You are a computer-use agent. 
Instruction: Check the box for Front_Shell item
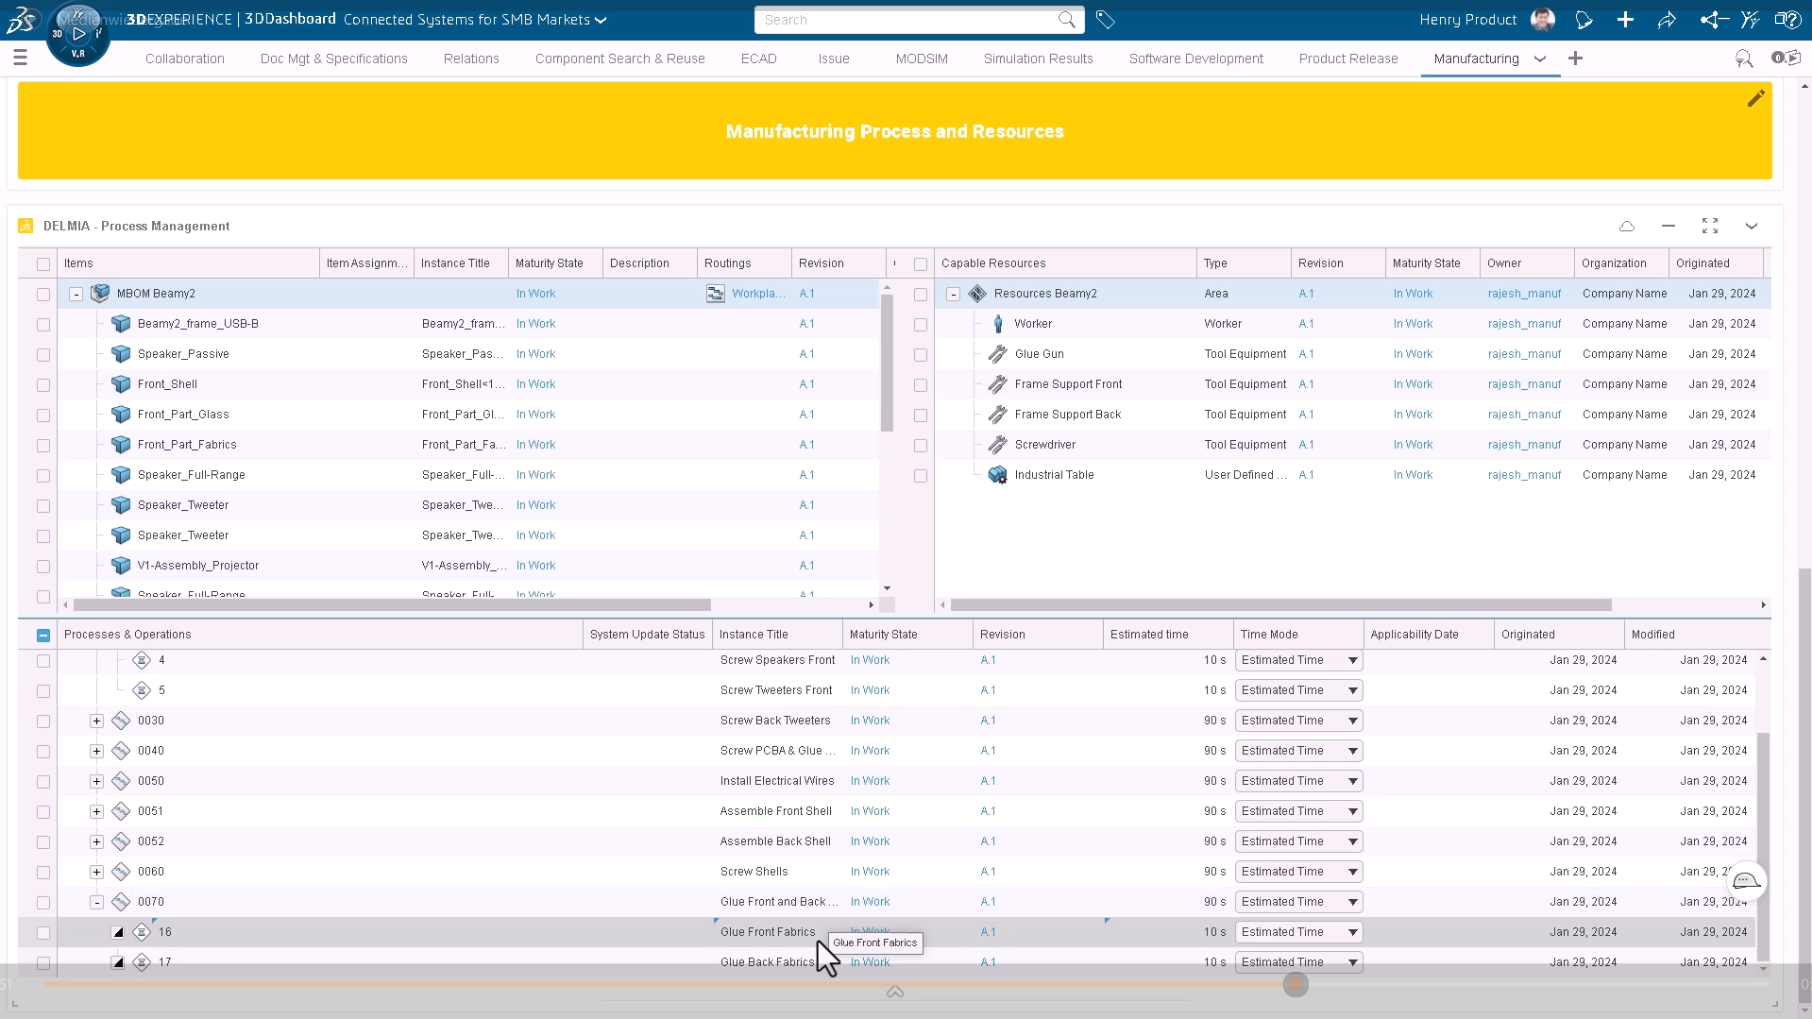point(43,385)
